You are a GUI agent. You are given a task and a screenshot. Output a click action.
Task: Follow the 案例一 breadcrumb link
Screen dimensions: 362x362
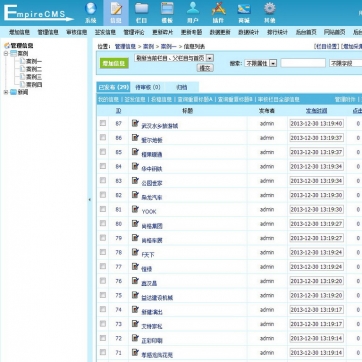169,46
